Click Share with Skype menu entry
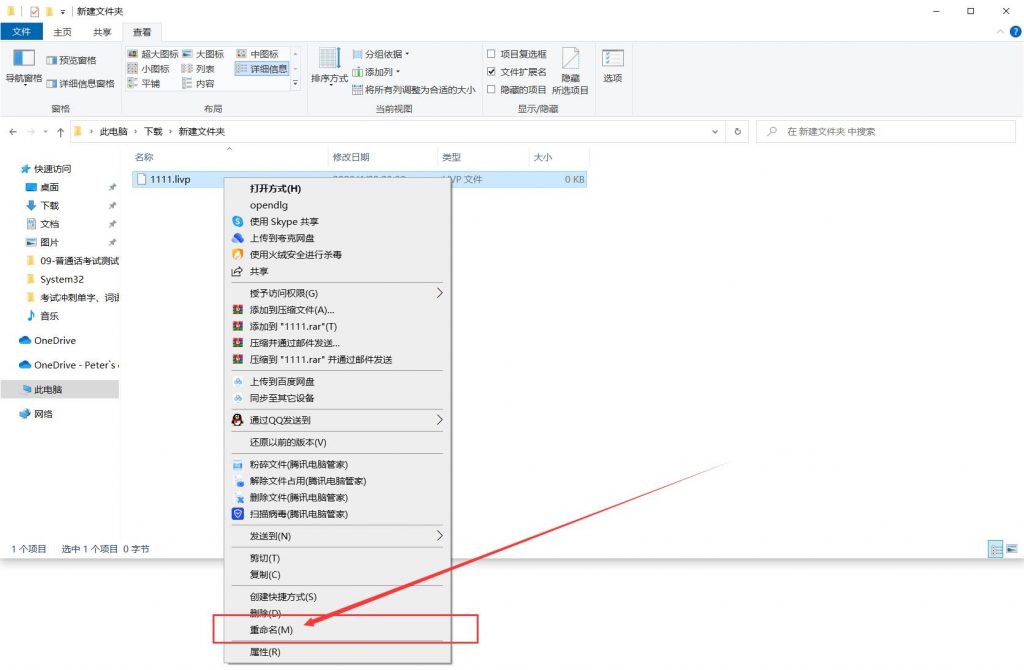This screenshot has height=670, width=1024. [337, 222]
